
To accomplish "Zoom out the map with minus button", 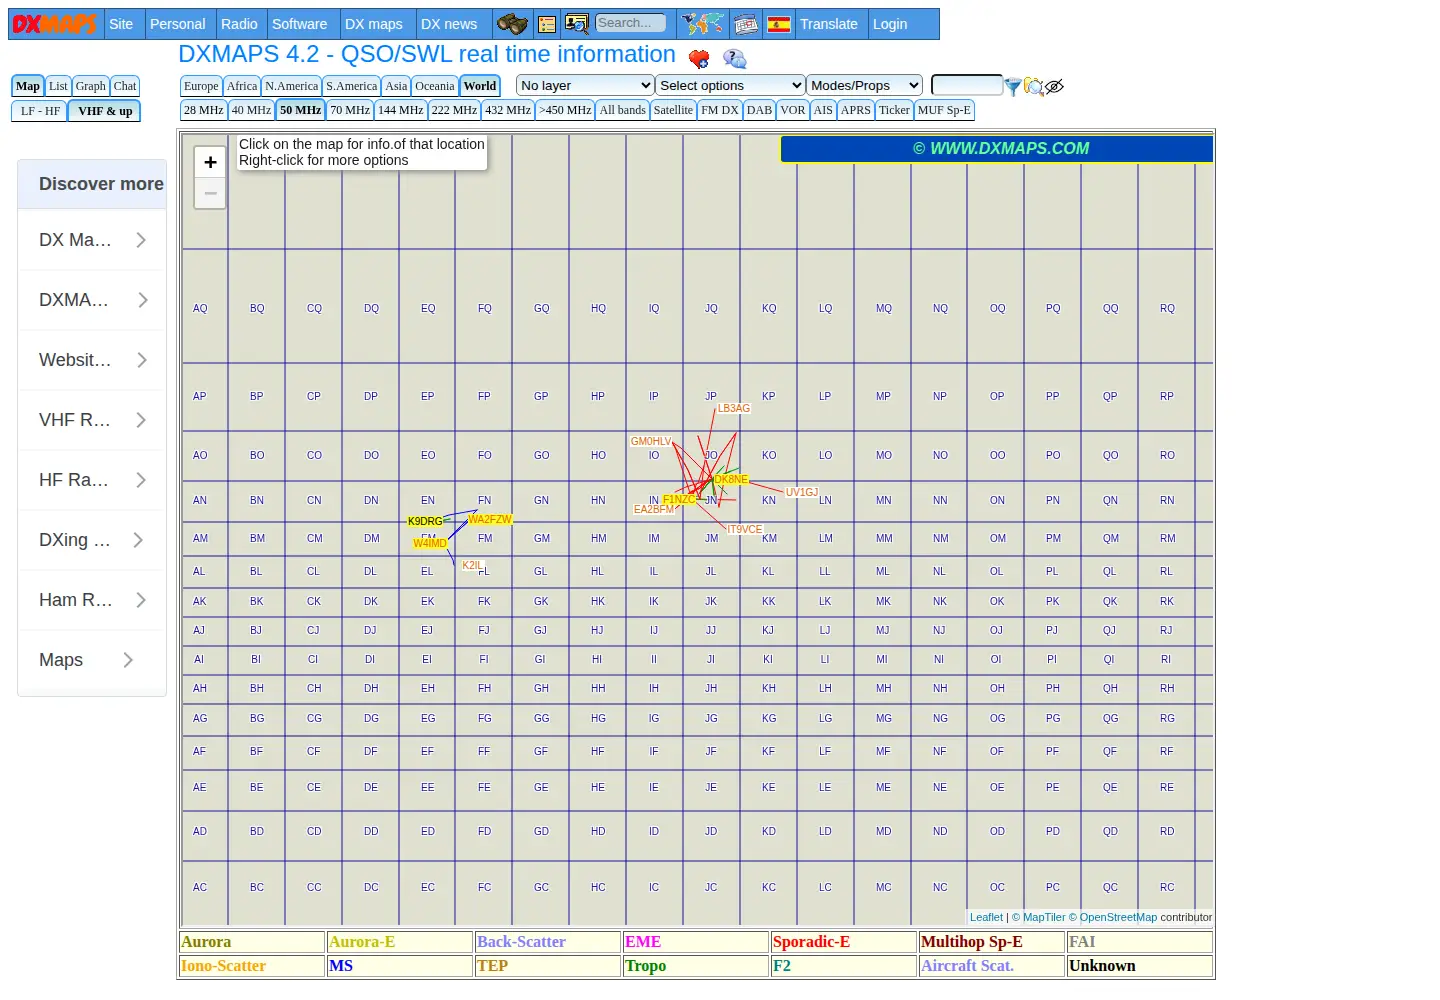I will pyautogui.click(x=210, y=193).
